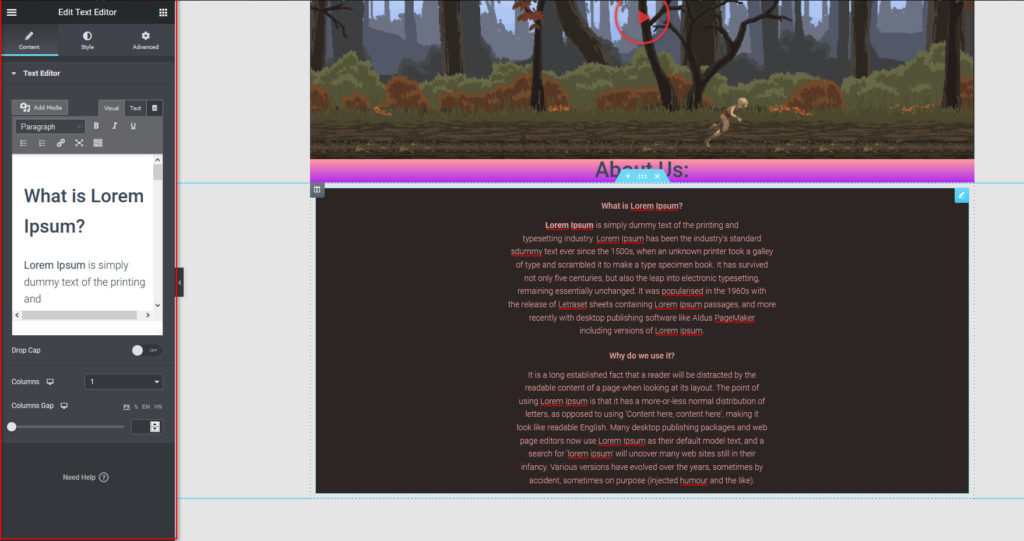Click responsive device icon beside Columns
This screenshot has width=1024, height=541.
click(x=50, y=382)
